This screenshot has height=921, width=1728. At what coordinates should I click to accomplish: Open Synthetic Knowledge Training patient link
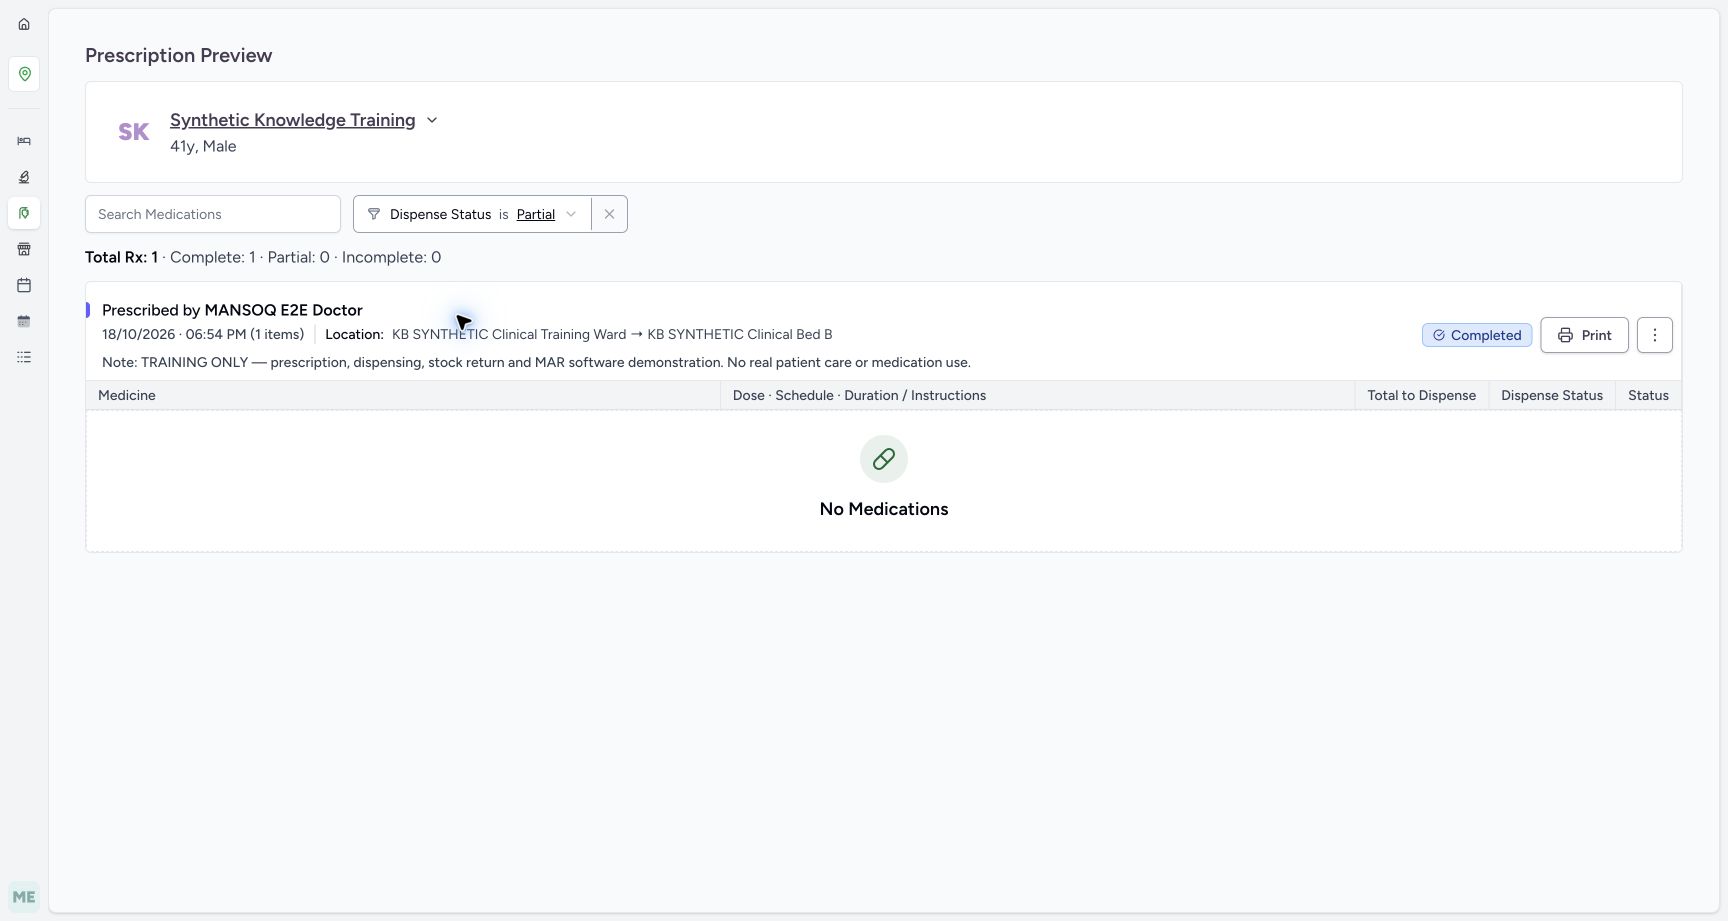pos(292,120)
